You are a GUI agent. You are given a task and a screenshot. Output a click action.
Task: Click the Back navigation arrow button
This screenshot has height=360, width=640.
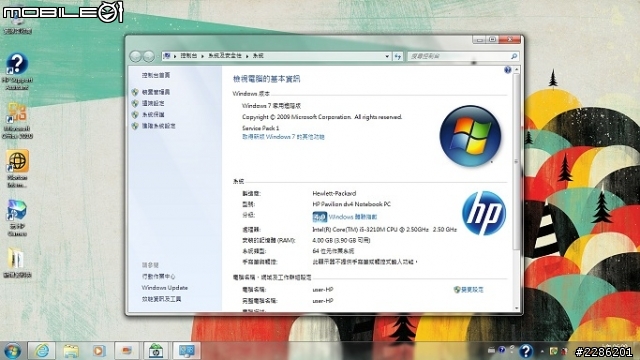pos(136,56)
